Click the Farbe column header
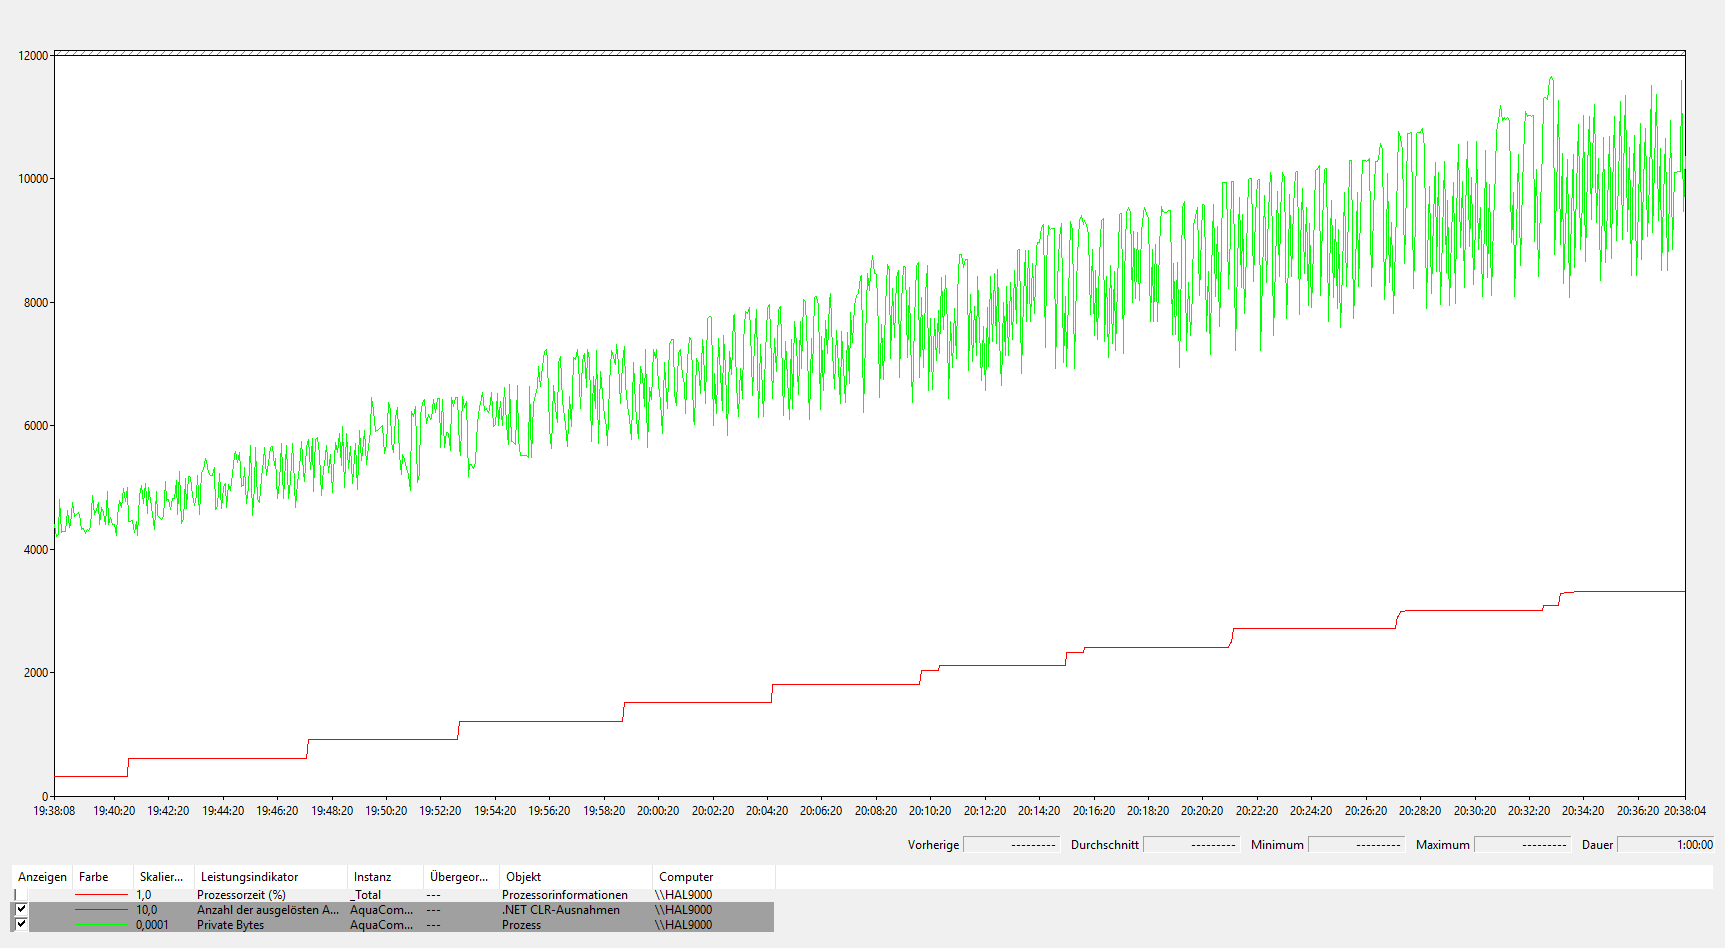Image resolution: width=1725 pixels, height=948 pixels. (x=94, y=877)
